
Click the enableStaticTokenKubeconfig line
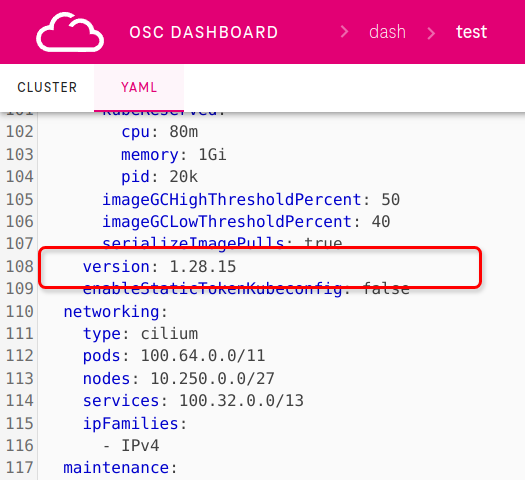(x=246, y=290)
